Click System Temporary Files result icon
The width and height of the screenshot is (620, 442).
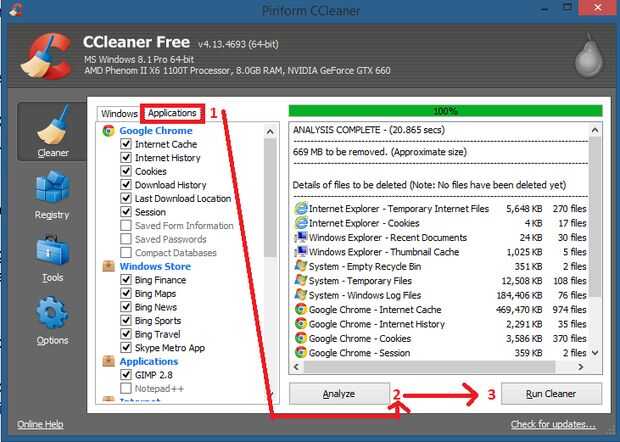point(301,280)
